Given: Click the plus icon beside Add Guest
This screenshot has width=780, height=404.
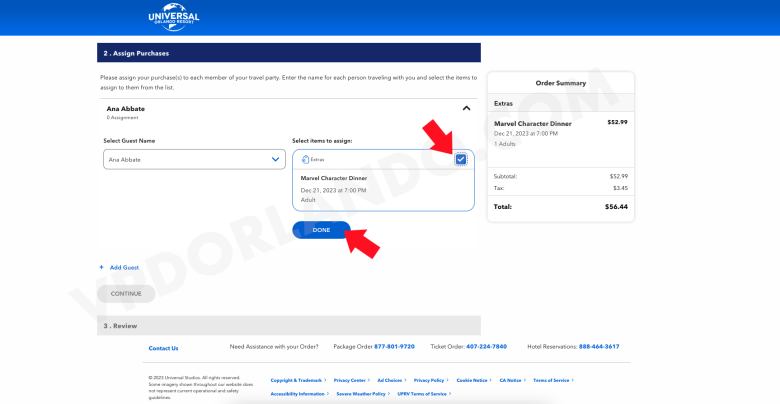Looking at the screenshot, I should (x=102, y=267).
